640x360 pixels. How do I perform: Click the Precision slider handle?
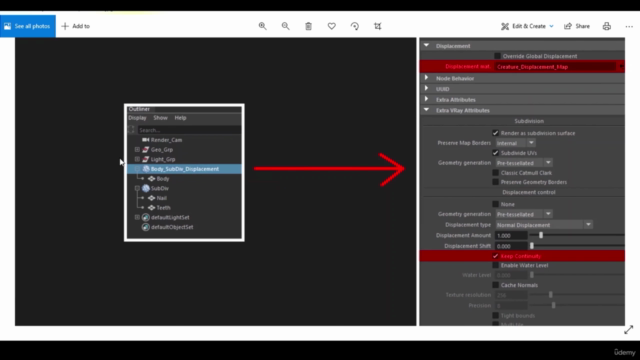click(x=553, y=305)
